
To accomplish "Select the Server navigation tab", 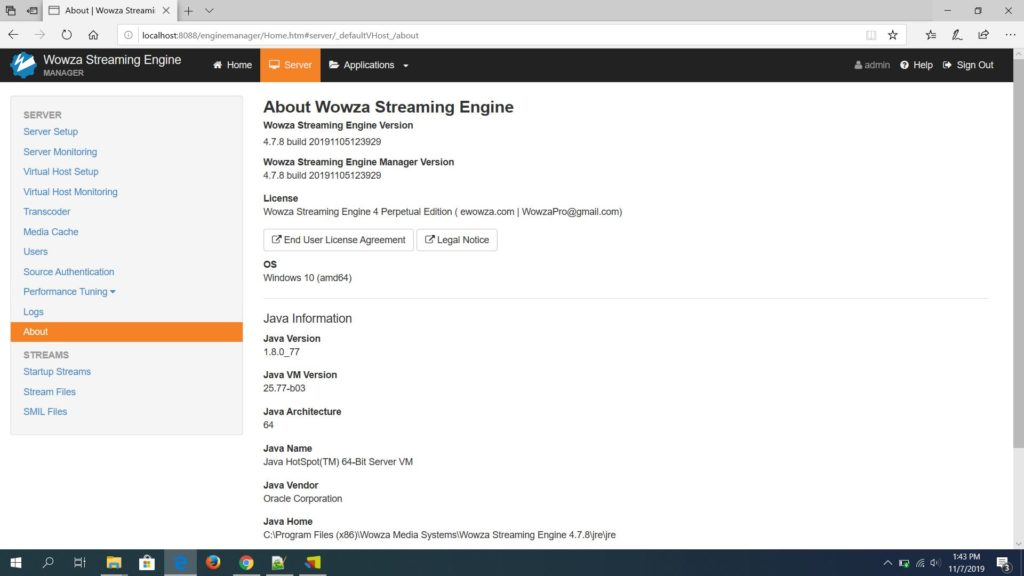I will point(290,65).
